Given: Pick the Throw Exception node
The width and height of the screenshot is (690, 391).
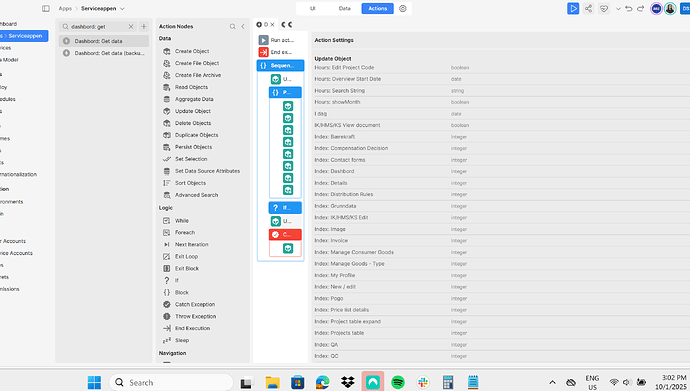Looking at the screenshot, I should click(x=195, y=316).
